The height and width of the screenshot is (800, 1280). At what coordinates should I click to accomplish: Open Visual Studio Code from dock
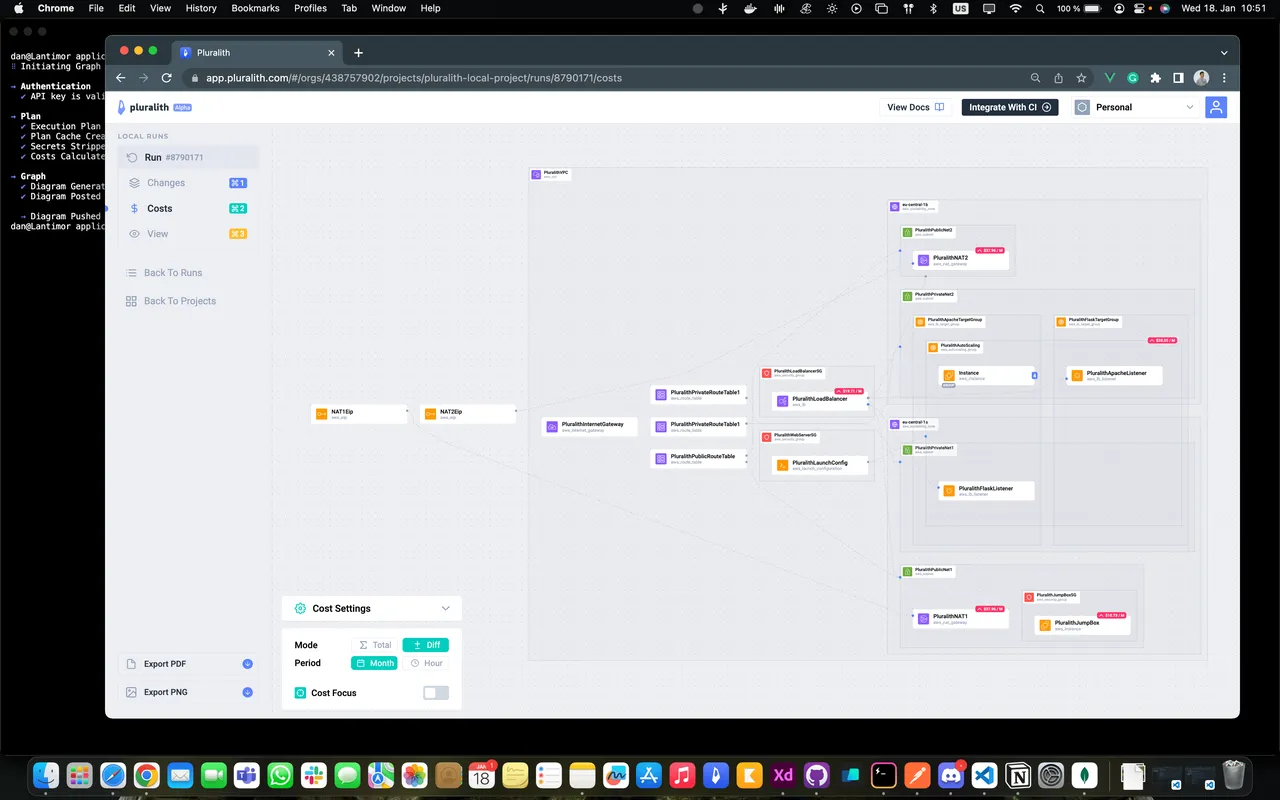pyautogui.click(x=983, y=775)
